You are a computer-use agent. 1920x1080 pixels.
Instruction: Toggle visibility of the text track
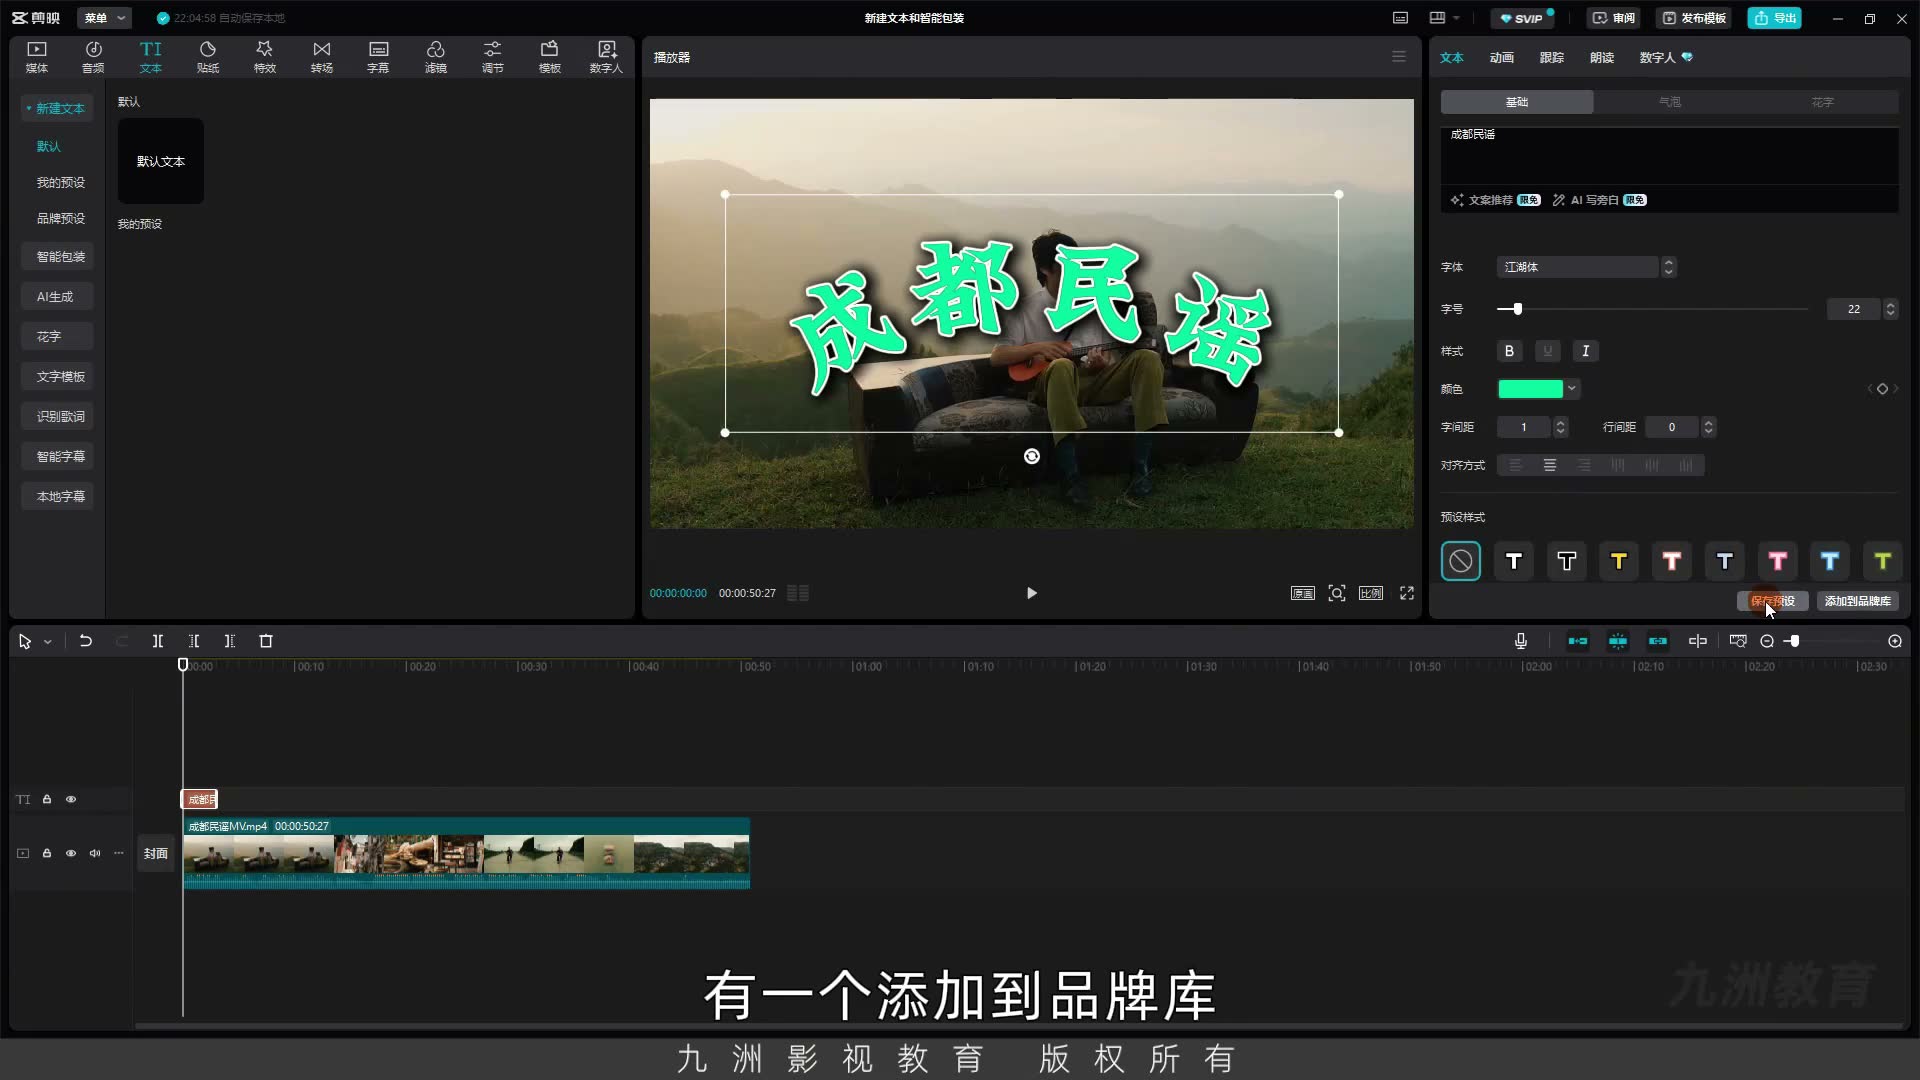coord(71,799)
